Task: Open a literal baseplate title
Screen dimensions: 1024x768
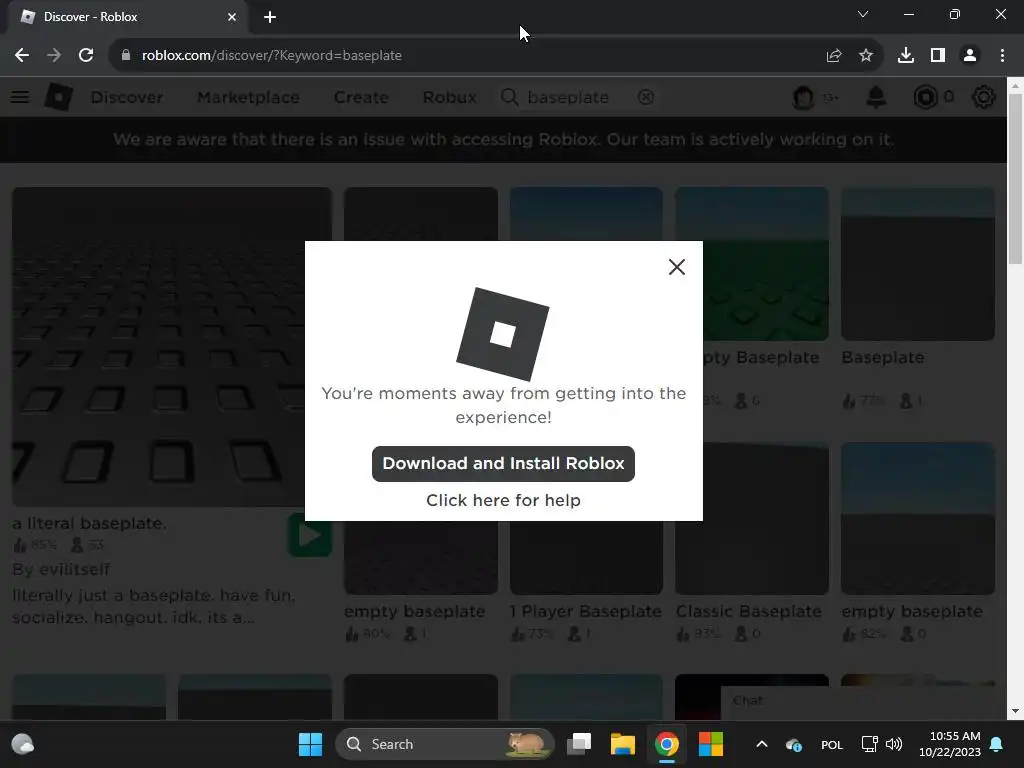Action: click(89, 523)
